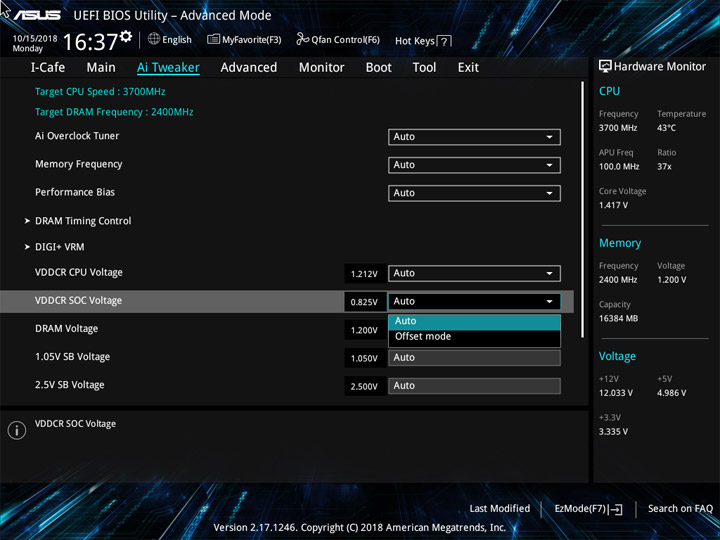The image size is (720, 540).
Task: Open the Ai Overclock Tuner dropdown
Action: (x=474, y=137)
